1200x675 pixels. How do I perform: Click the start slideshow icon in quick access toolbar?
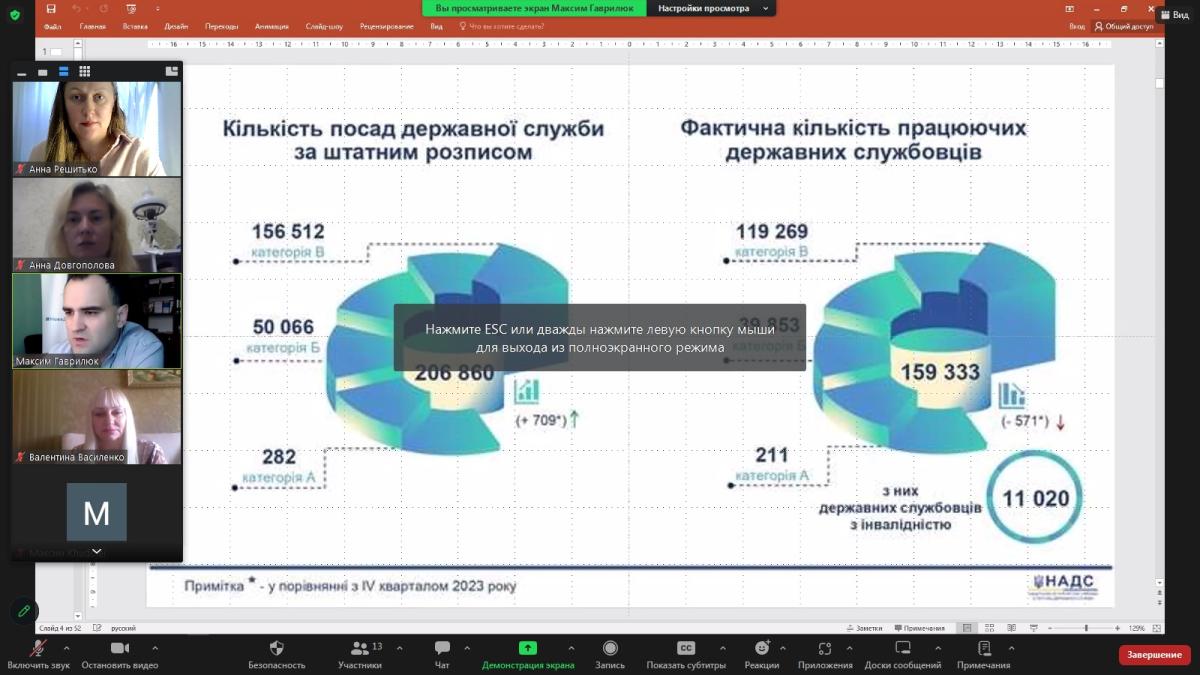[131, 9]
